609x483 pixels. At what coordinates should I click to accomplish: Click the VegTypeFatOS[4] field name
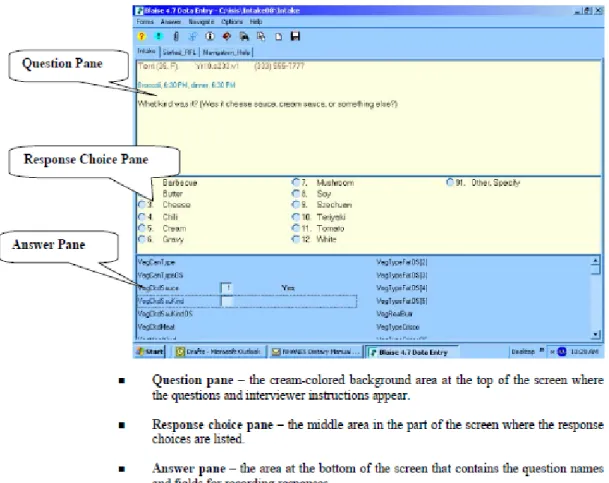coord(402,288)
